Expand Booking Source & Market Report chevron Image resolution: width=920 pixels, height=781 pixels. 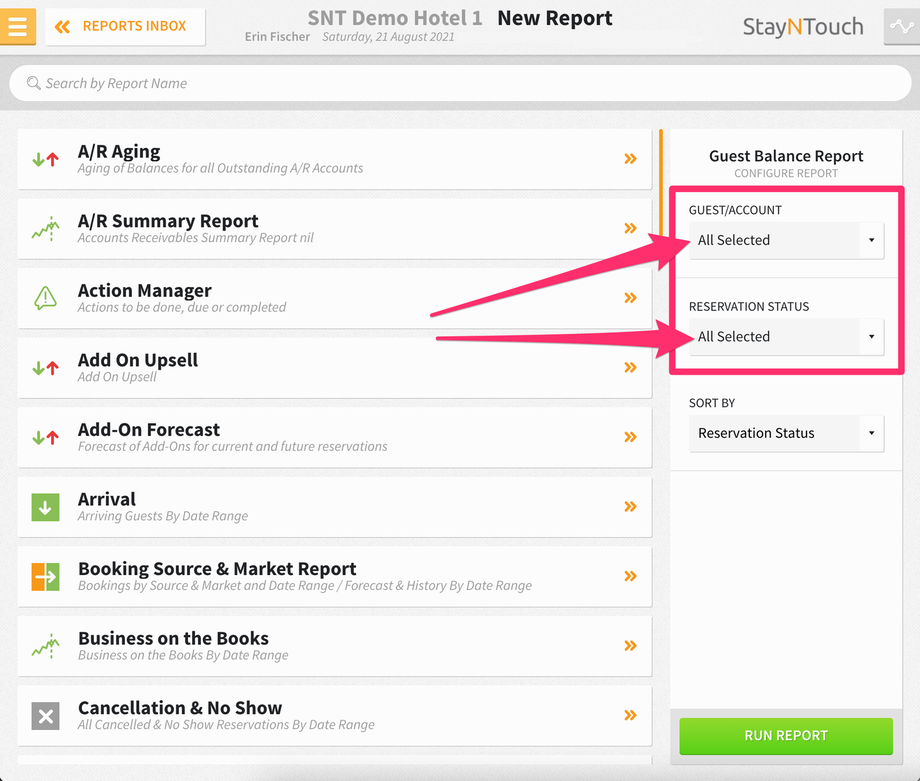pyautogui.click(x=631, y=576)
